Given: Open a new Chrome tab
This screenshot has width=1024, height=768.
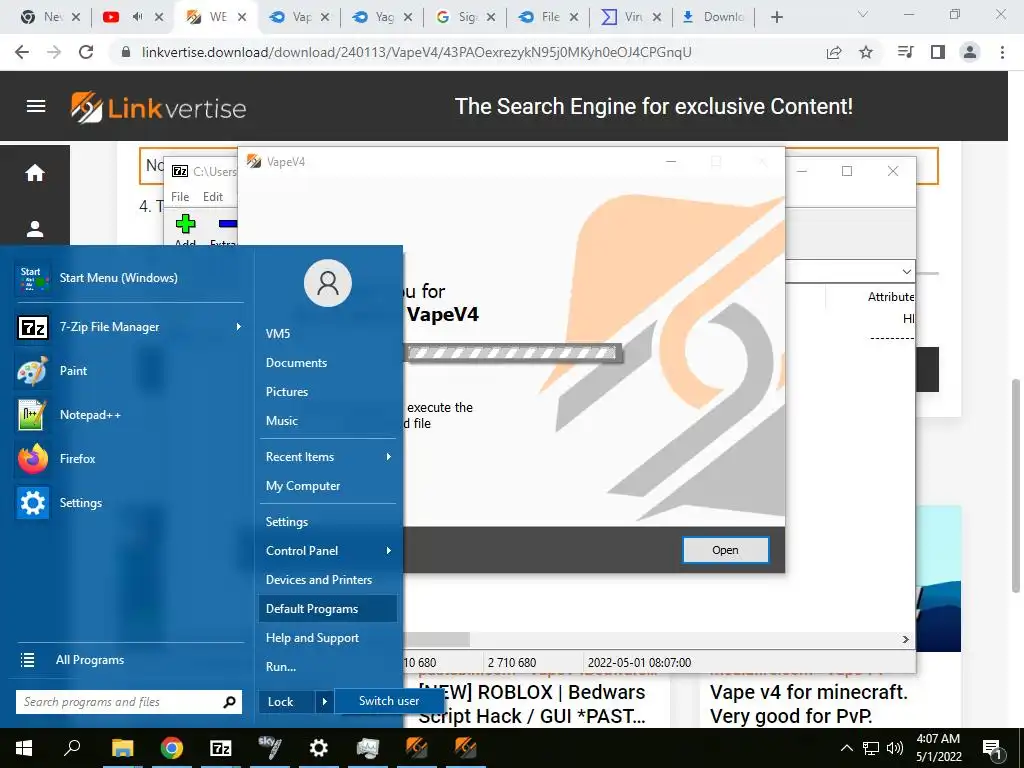Looking at the screenshot, I should pyautogui.click(x=776, y=17).
